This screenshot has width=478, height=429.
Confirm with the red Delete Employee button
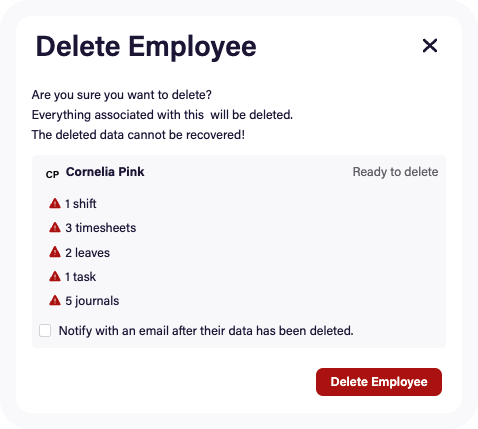[x=379, y=382]
